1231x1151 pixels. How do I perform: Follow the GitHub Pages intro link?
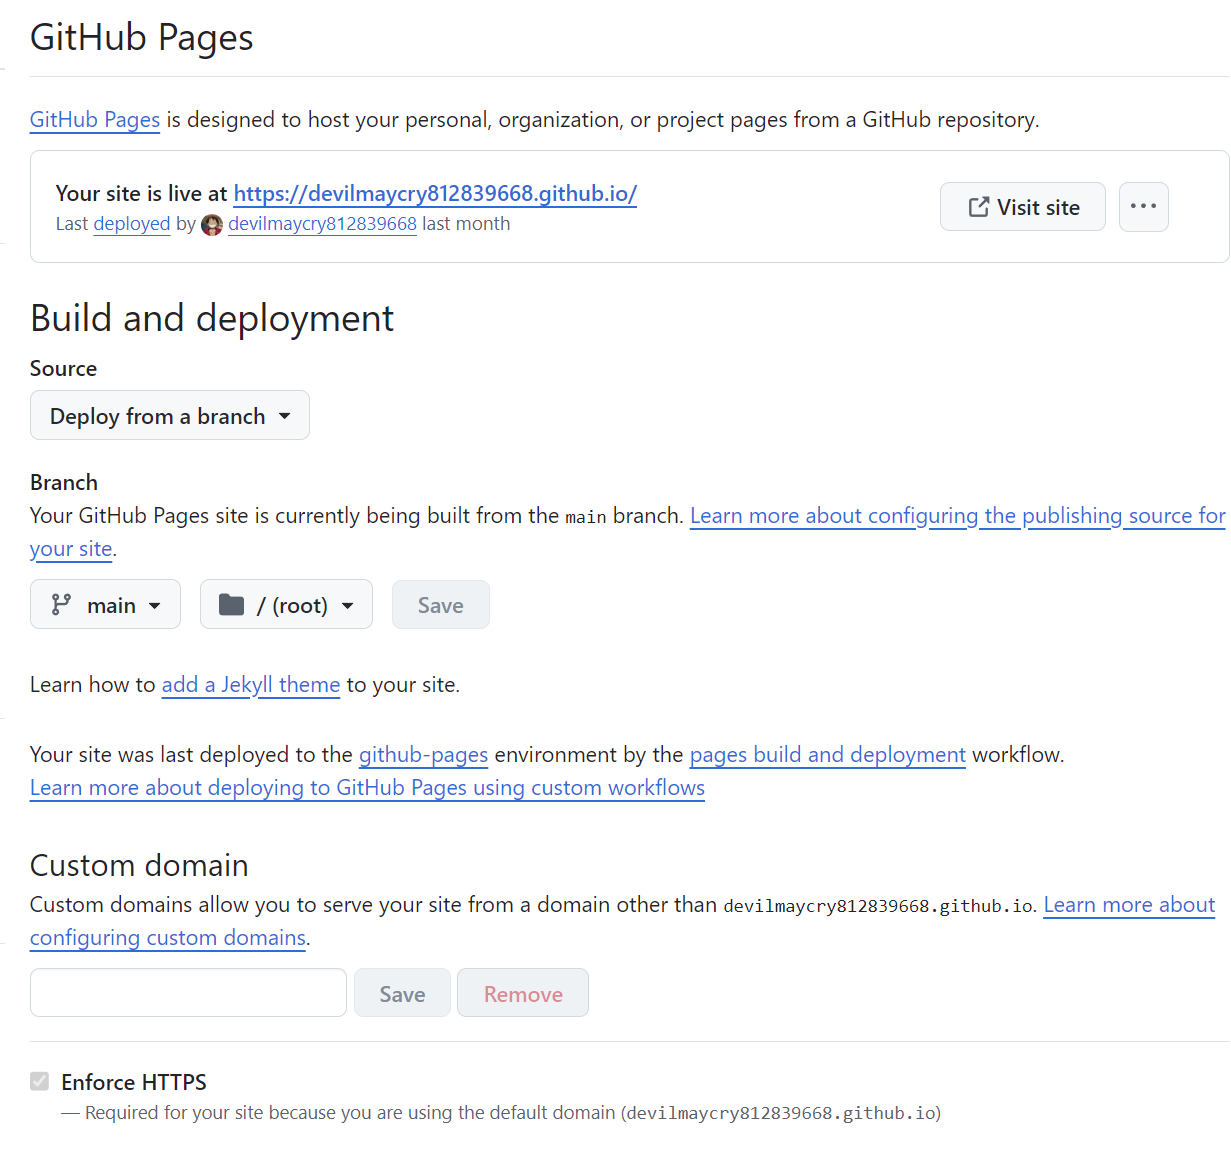coord(95,120)
